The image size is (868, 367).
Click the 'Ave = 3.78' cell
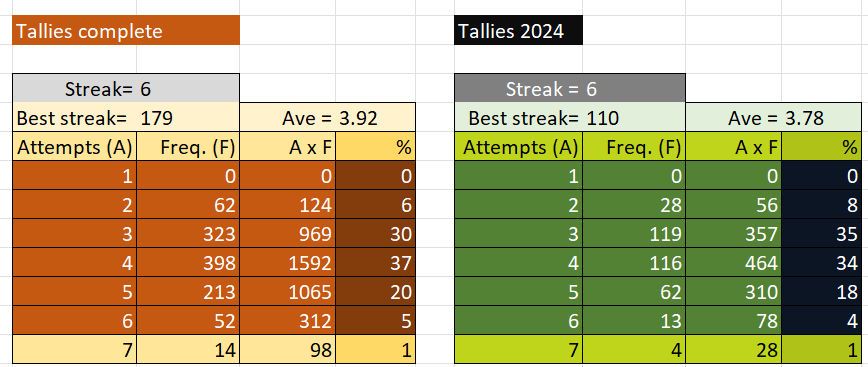[773, 117]
